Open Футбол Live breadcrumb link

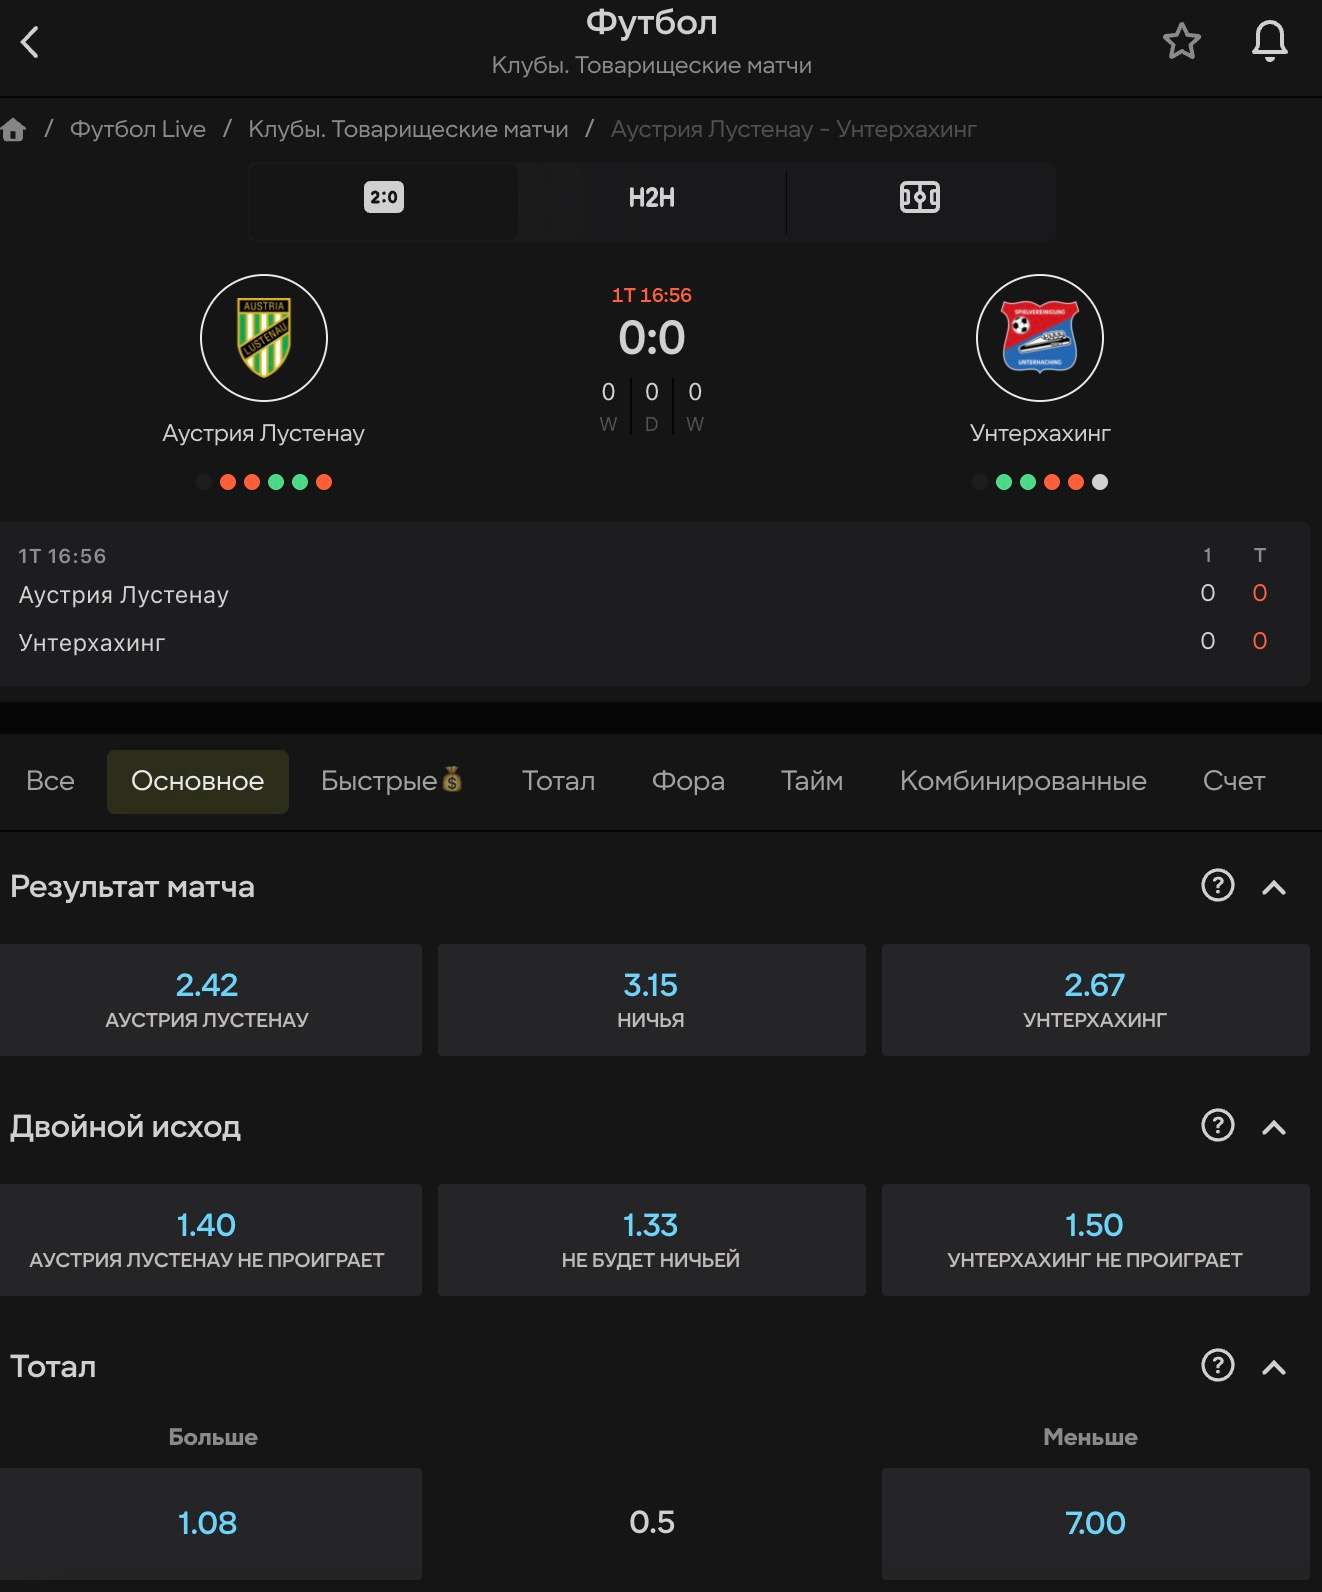(x=138, y=129)
